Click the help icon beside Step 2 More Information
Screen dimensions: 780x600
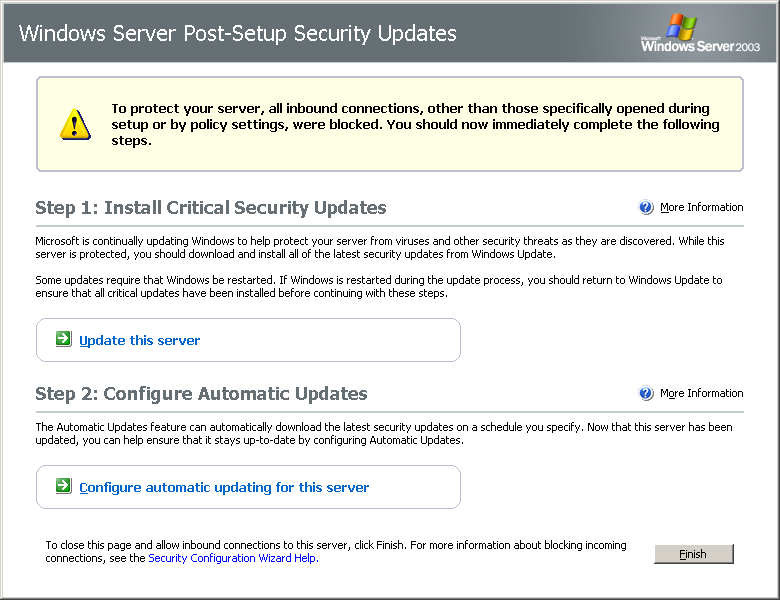(x=646, y=393)
